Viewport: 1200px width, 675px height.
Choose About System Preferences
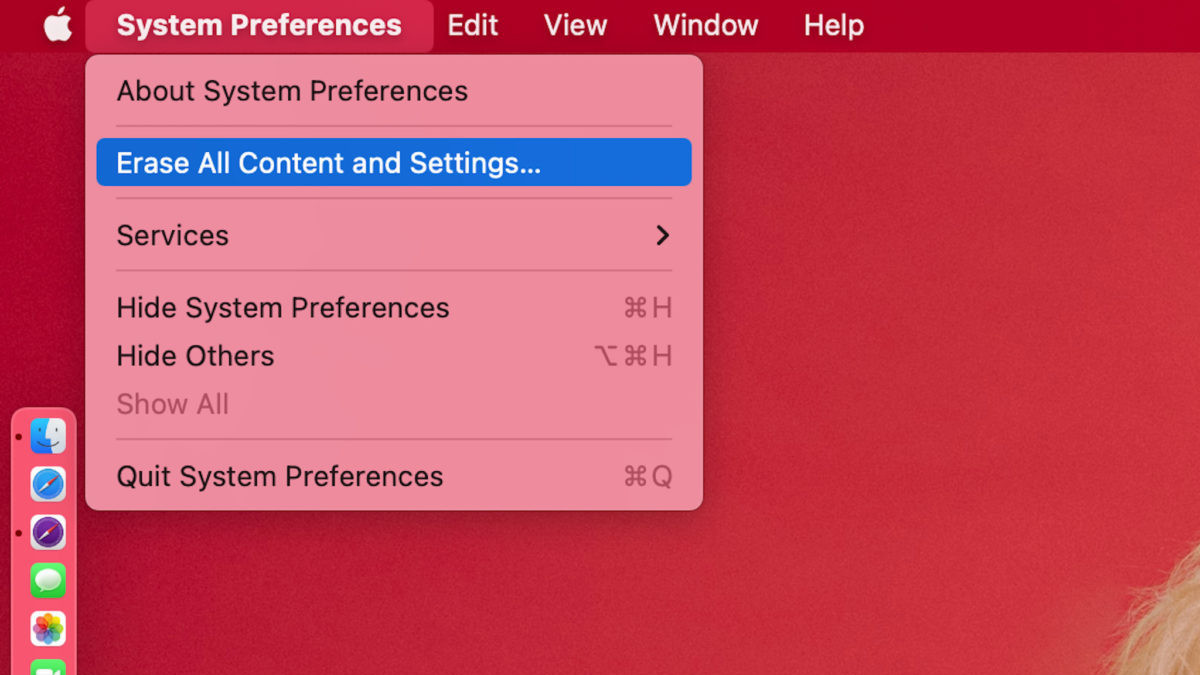[292, 91]
